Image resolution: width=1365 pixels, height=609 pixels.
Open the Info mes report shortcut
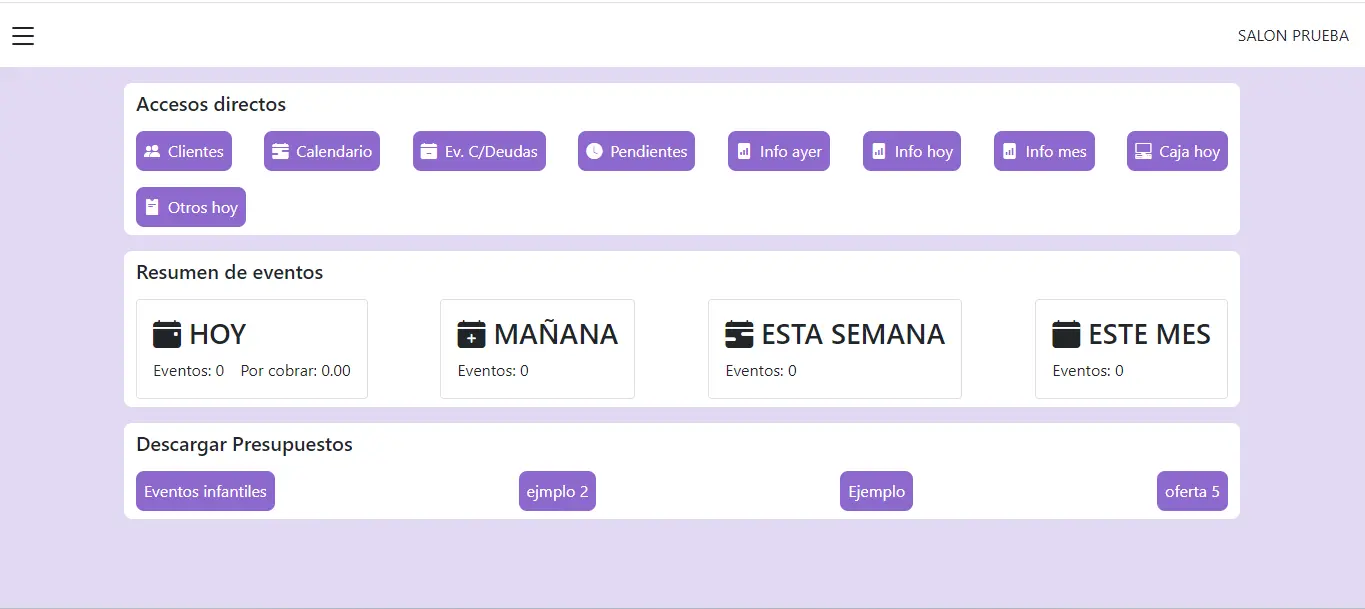[x=1044, y=151]
